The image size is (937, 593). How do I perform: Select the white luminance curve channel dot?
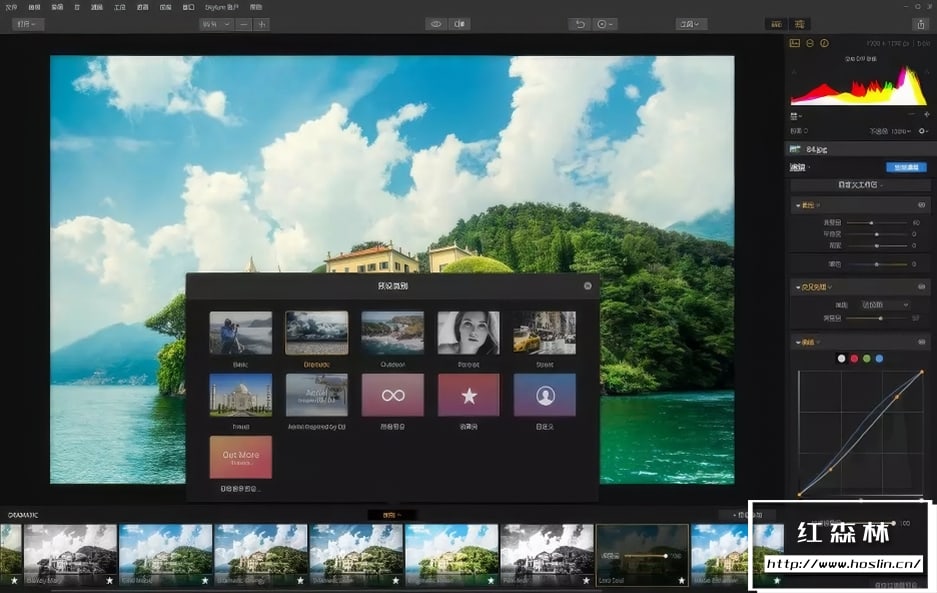(841, 359)
